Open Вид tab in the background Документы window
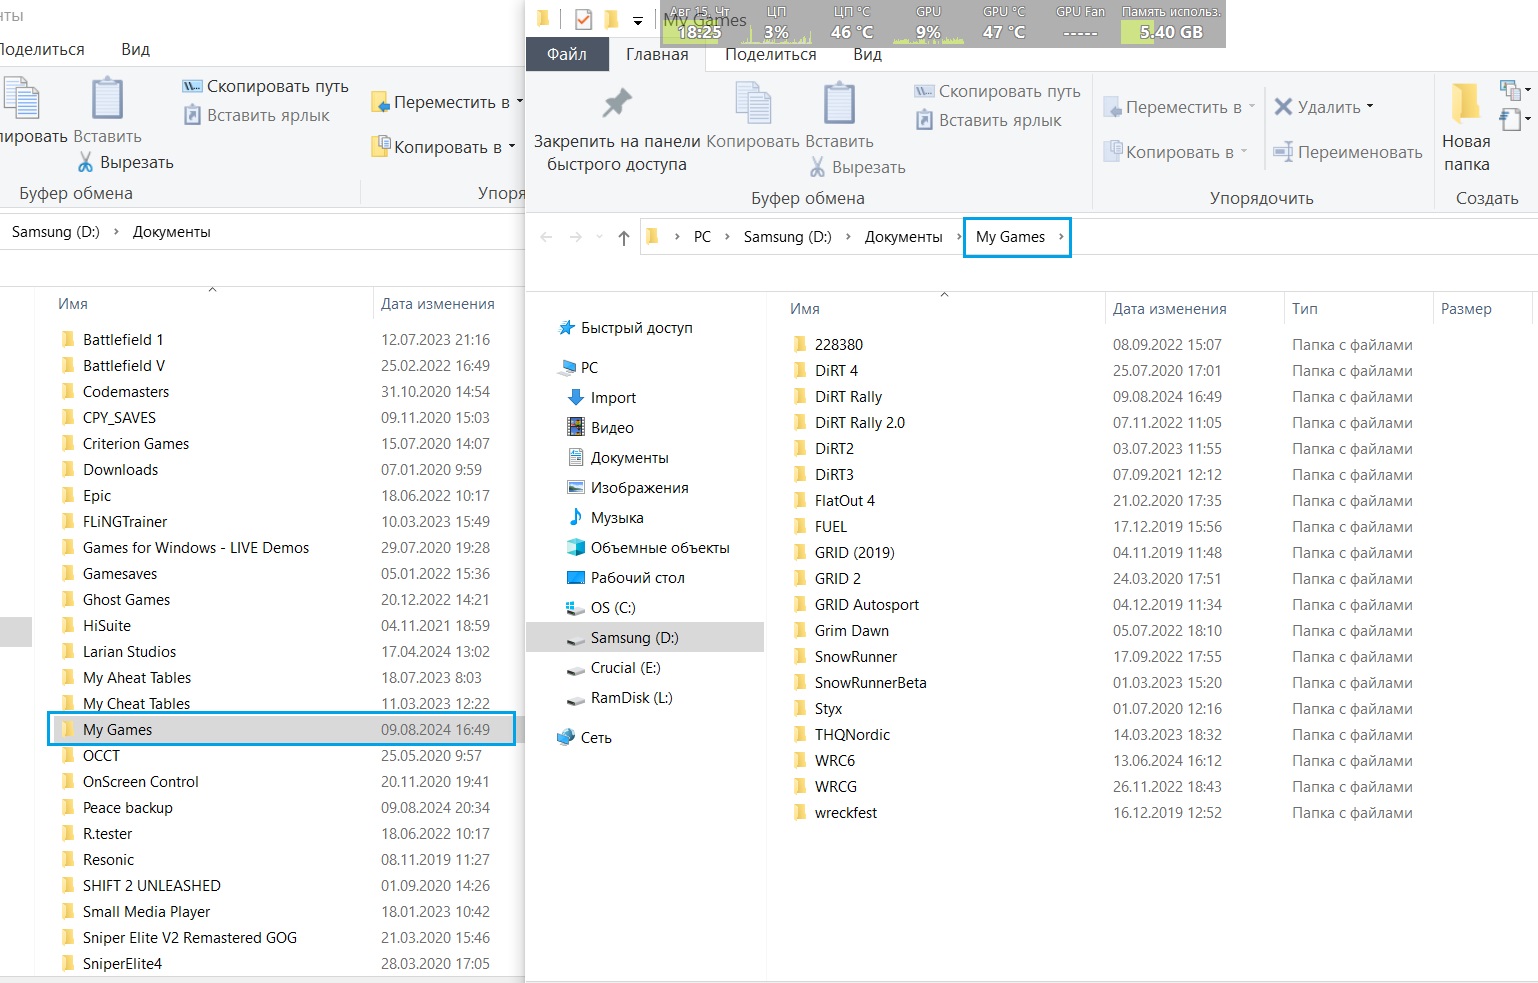 (x=135, y=49)
